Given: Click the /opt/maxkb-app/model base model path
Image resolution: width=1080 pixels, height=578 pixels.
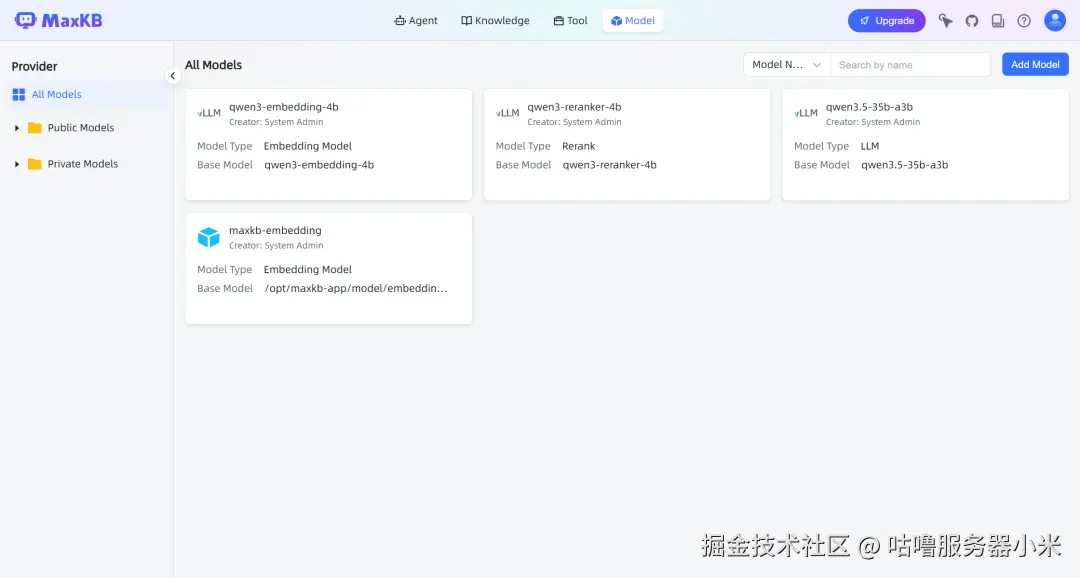Looking at the screenshot, I should 356,288.
